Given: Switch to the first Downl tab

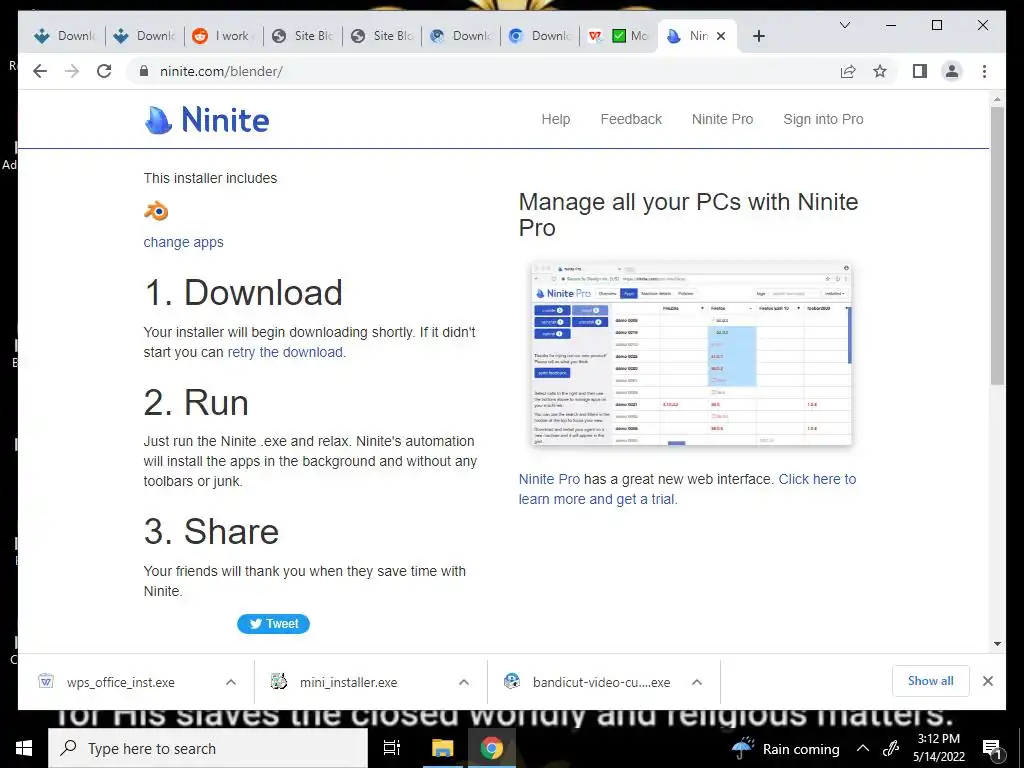Looking at the screenshot, I should [65, 36].
